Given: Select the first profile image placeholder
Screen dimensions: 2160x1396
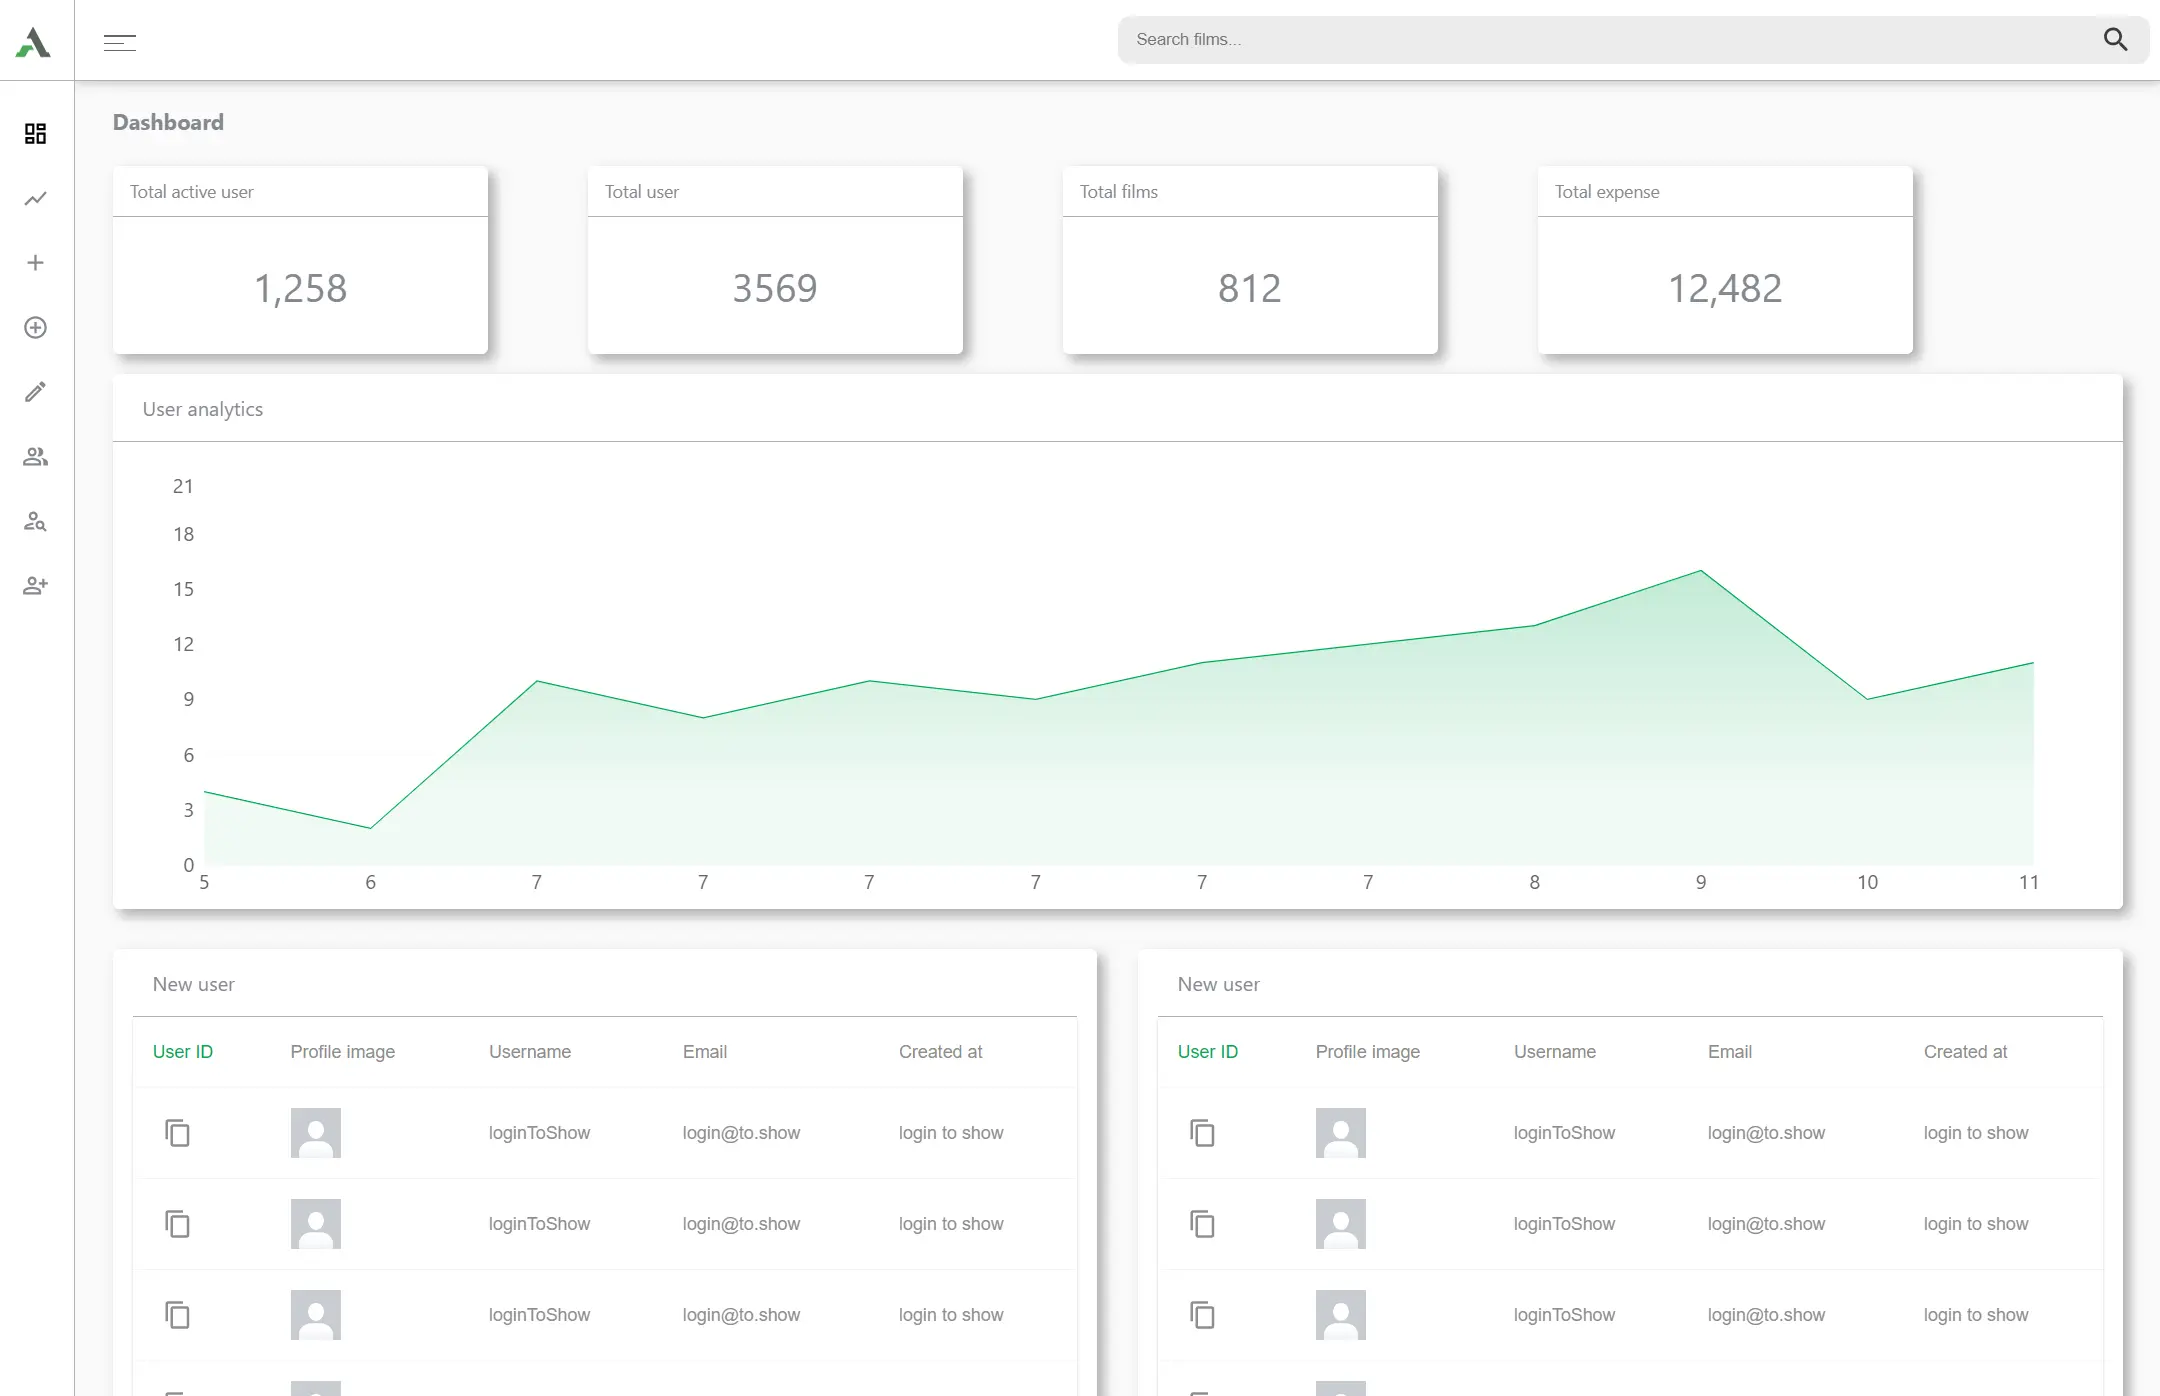Looking at the screenshot, I should (316, 1133).
